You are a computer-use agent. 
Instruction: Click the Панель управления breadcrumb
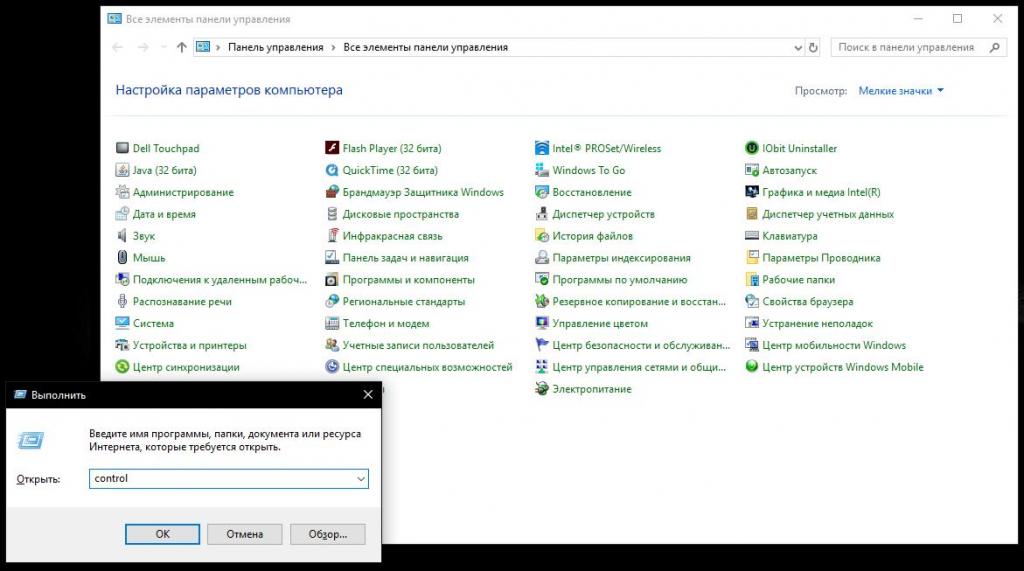276,48
